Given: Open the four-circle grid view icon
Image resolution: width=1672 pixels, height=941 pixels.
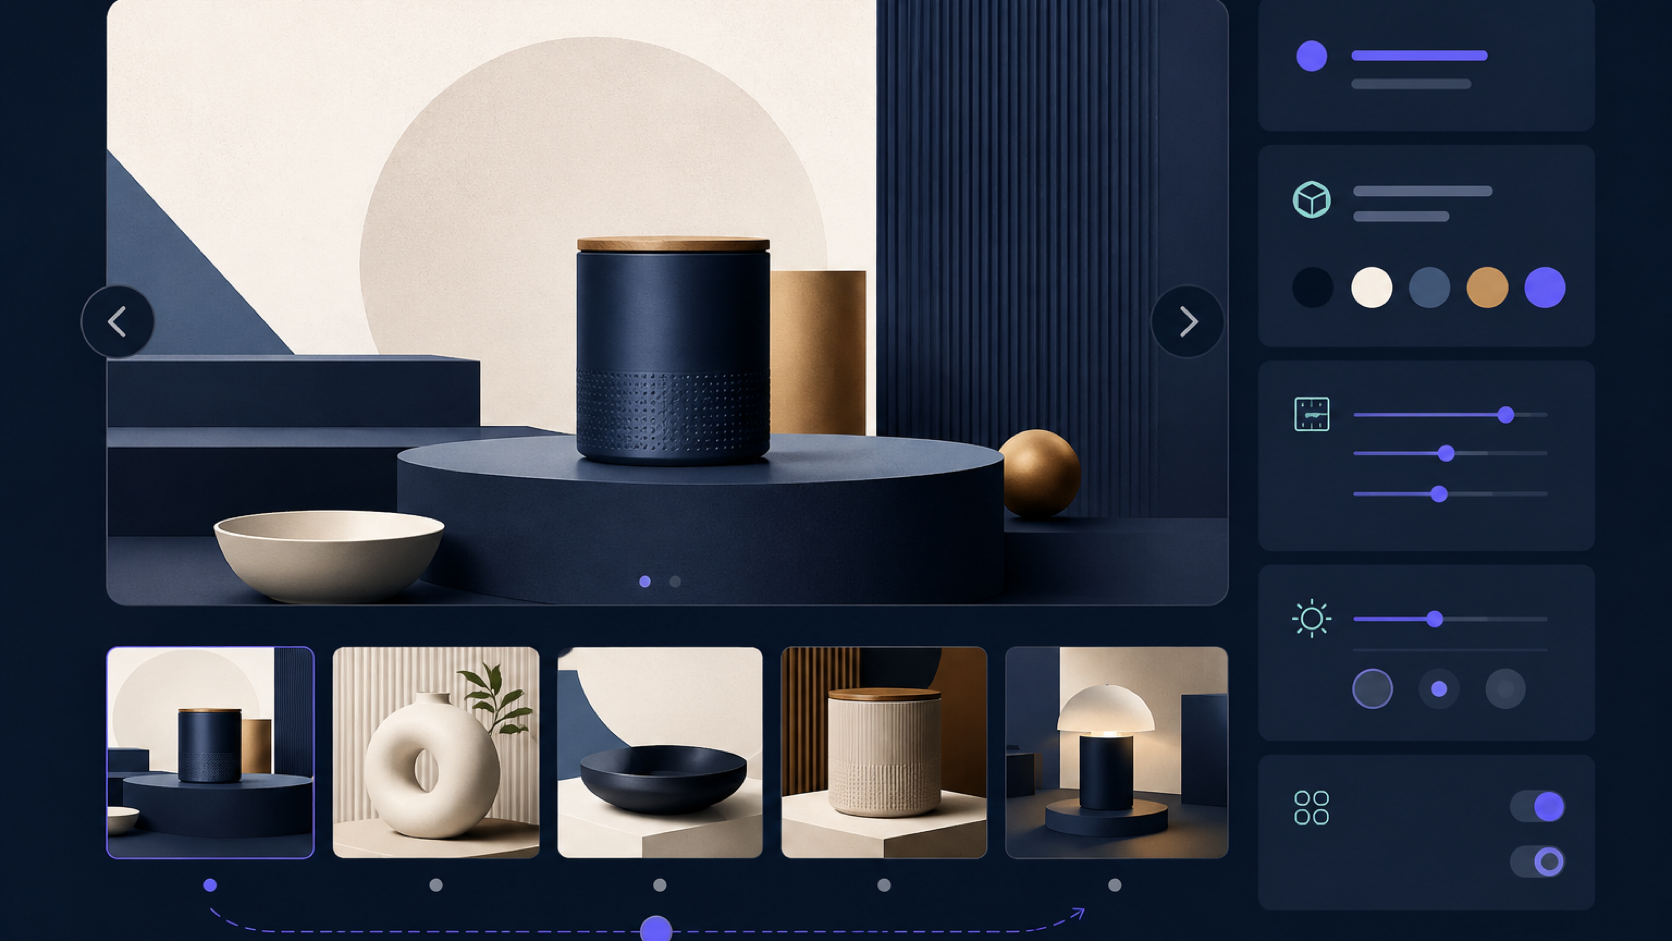Looking at the screenshot, I should pos(1311,808).
